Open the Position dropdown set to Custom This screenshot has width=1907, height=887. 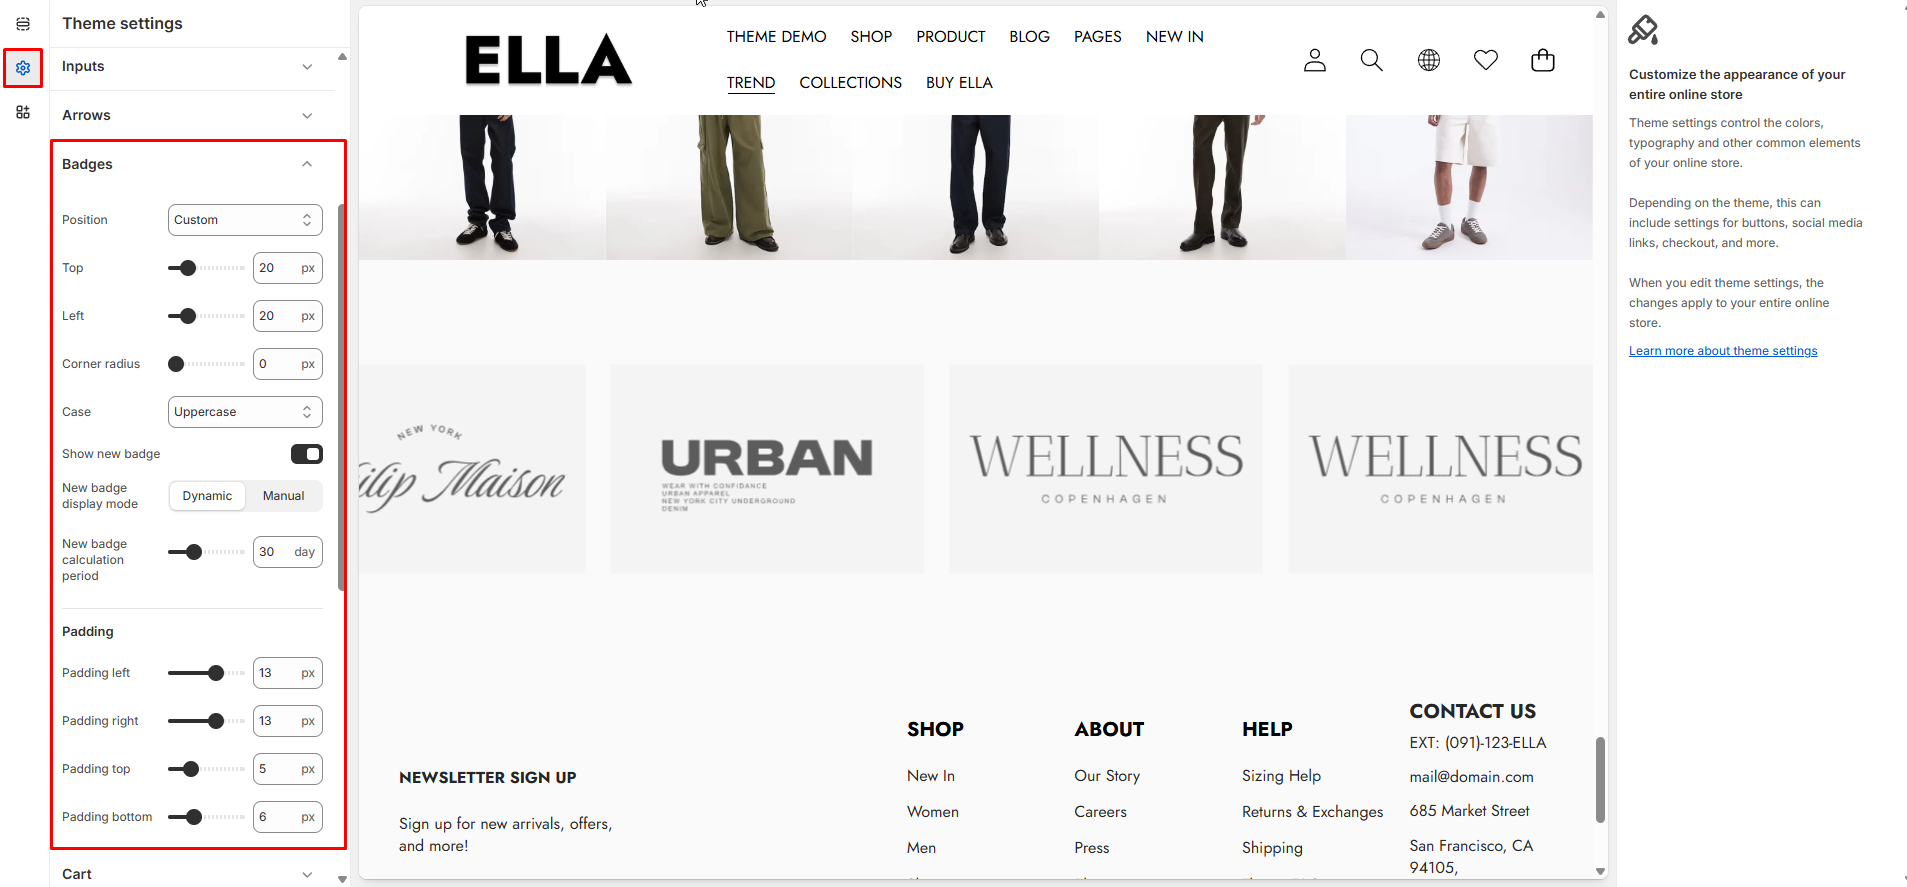[x=245, y=220]
